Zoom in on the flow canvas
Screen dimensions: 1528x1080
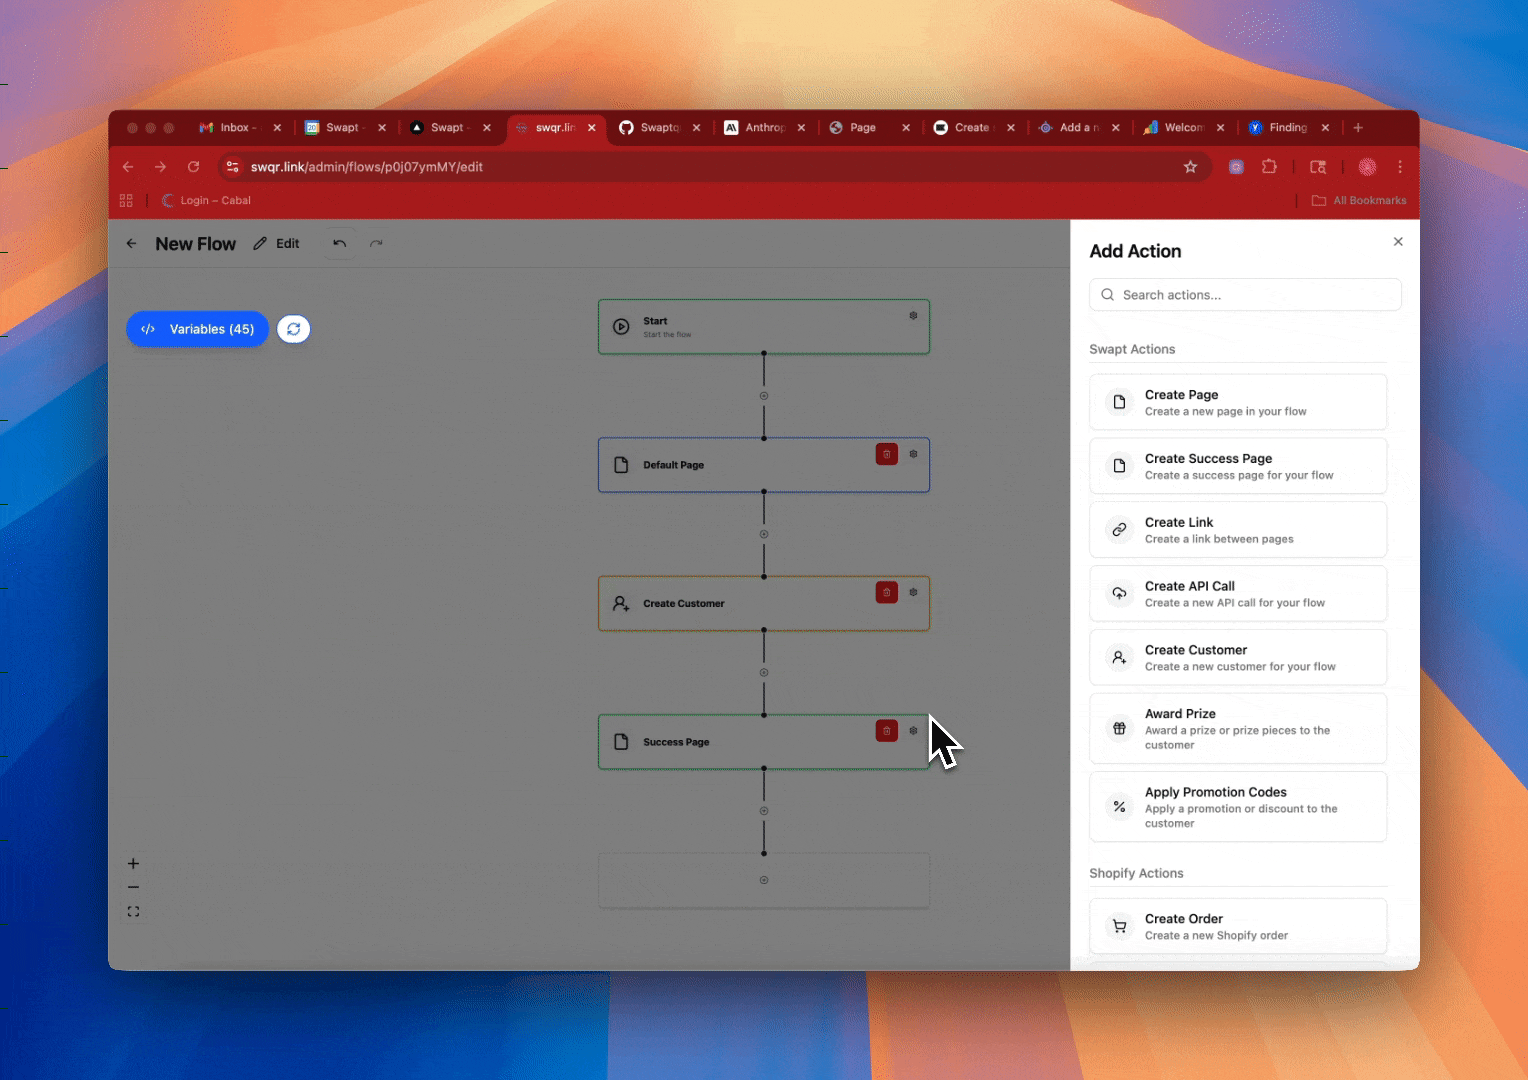click(x=133, y=863)
